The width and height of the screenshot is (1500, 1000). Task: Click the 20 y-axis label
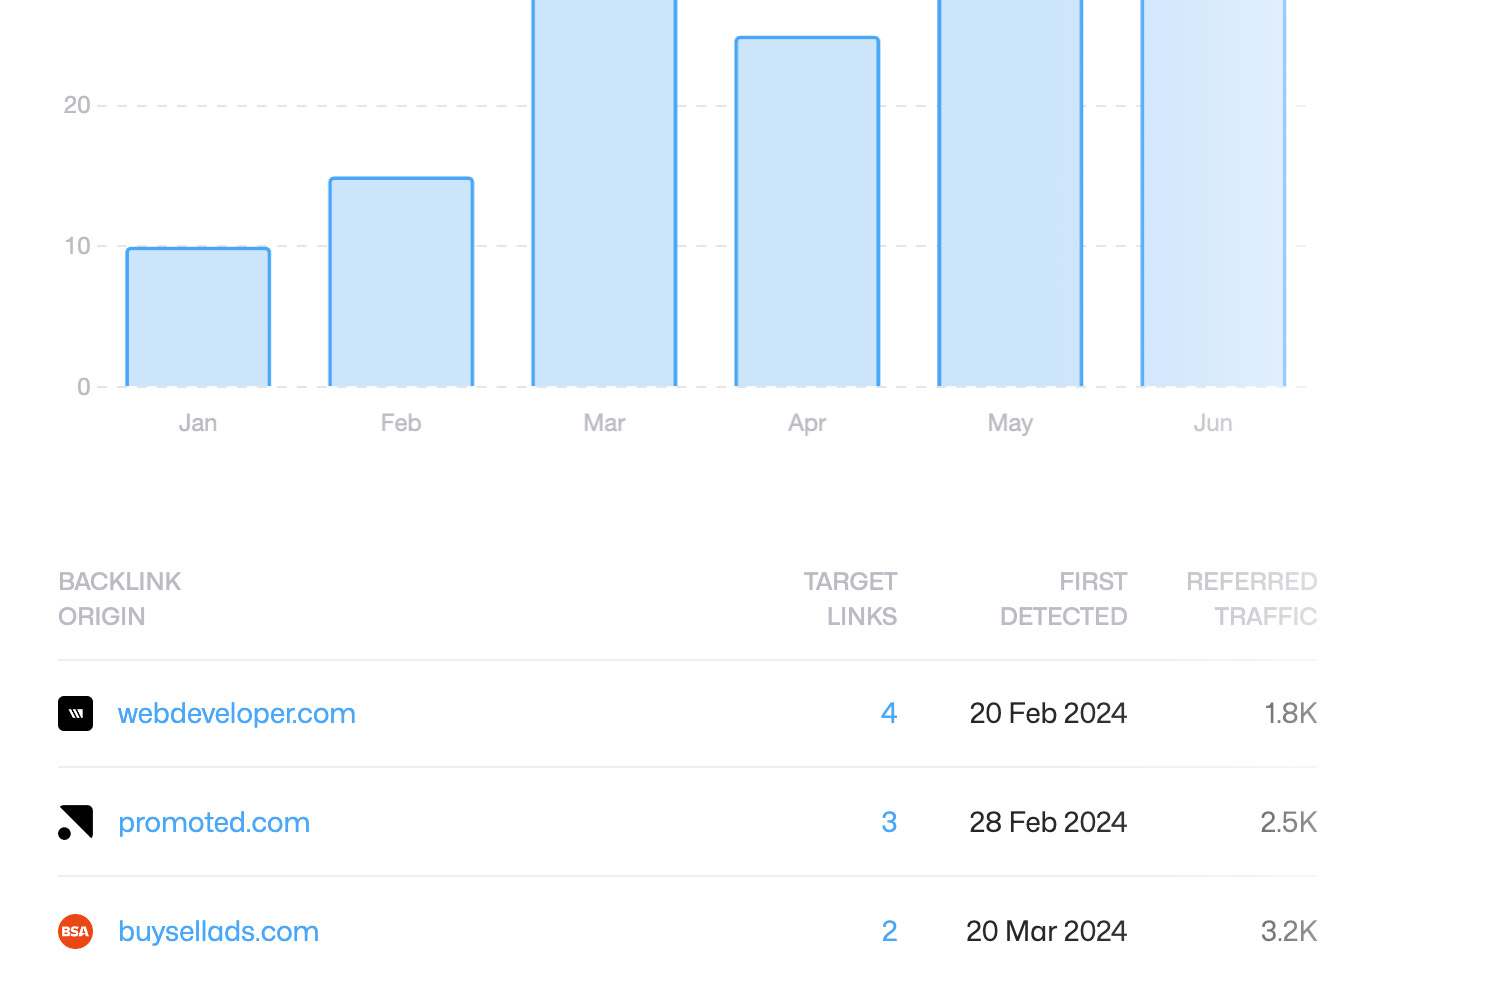[x=77, y=105]
